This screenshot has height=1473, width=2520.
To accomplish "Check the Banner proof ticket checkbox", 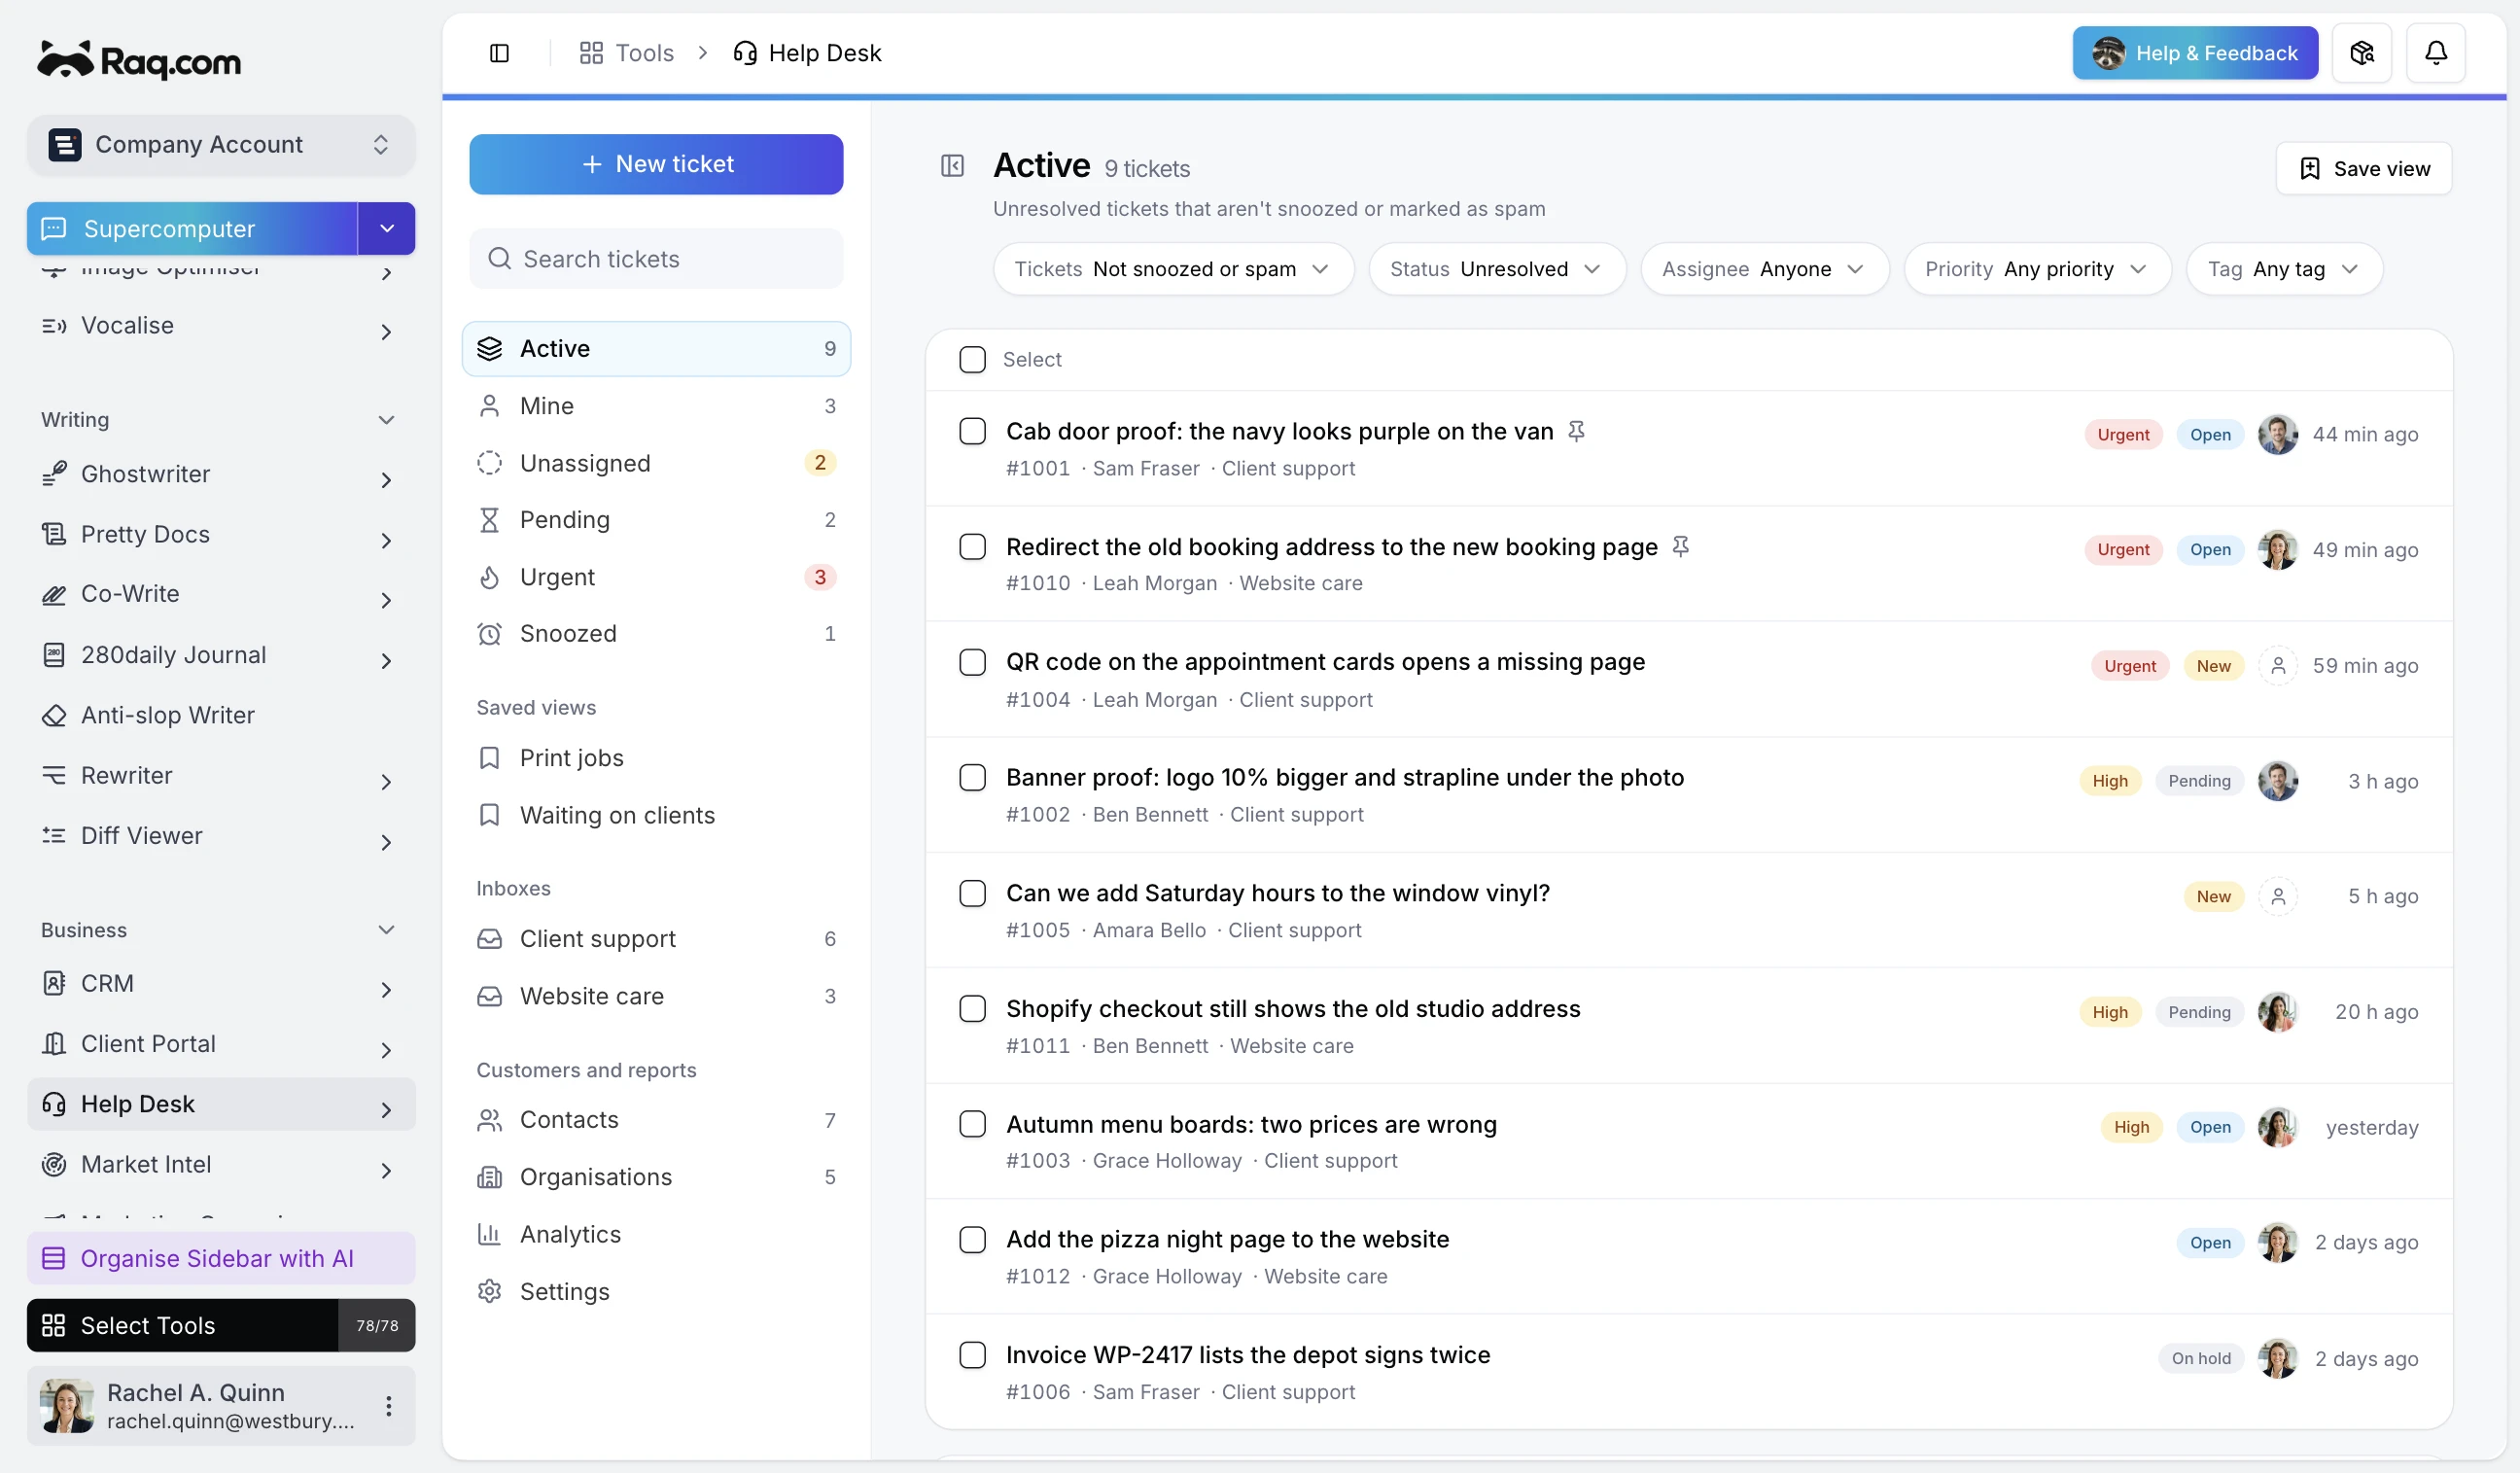I will (x=972, y=777).
